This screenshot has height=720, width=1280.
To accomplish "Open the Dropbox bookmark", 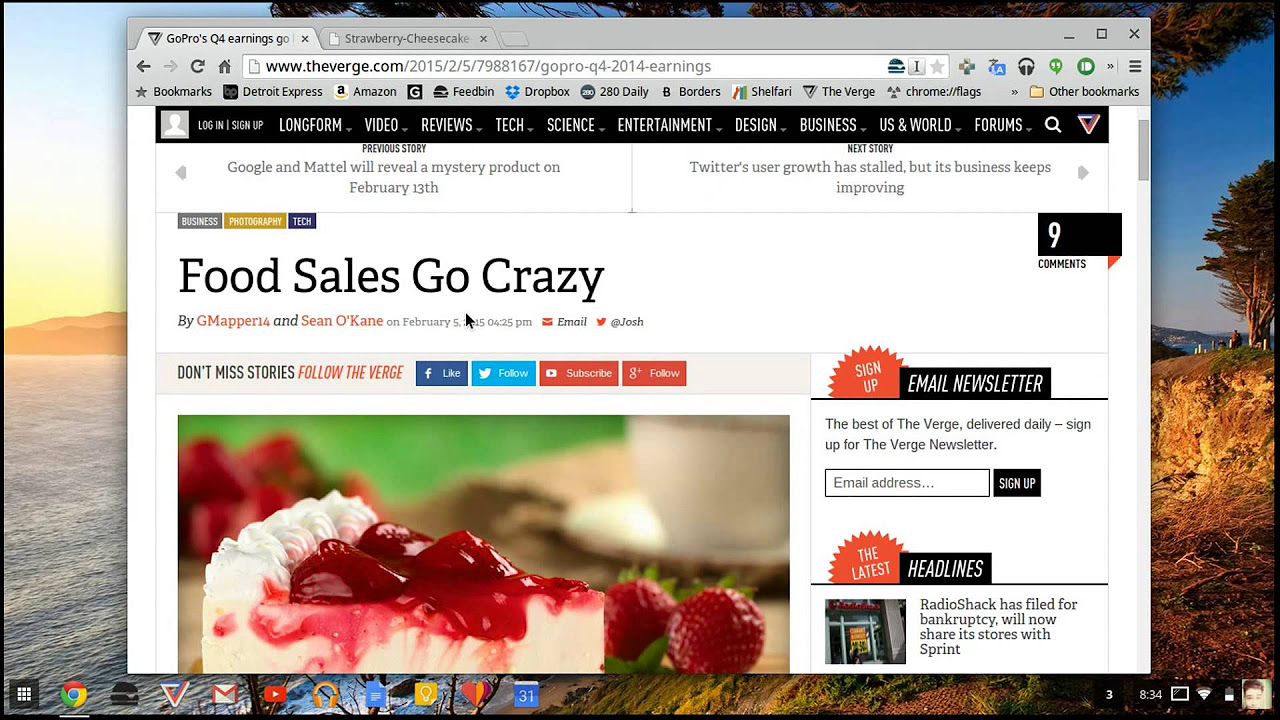I will coord(537,92).
